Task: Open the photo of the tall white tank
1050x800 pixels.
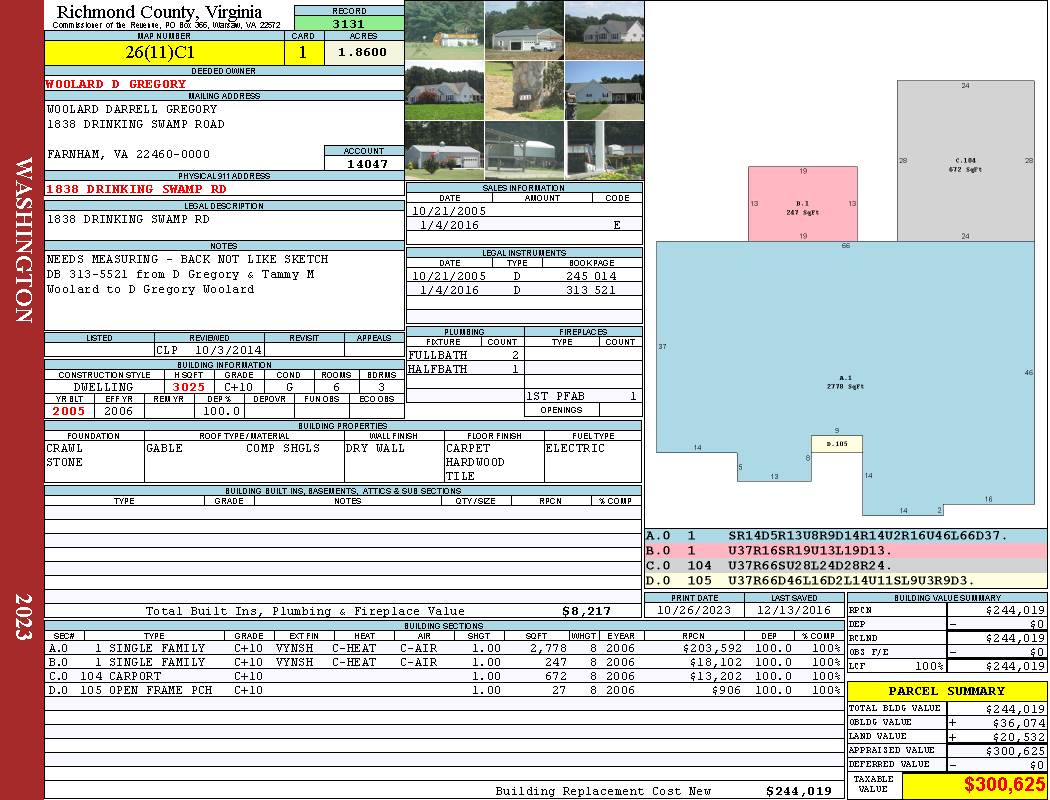Action: pyautogui.click(x=605, y=150)
